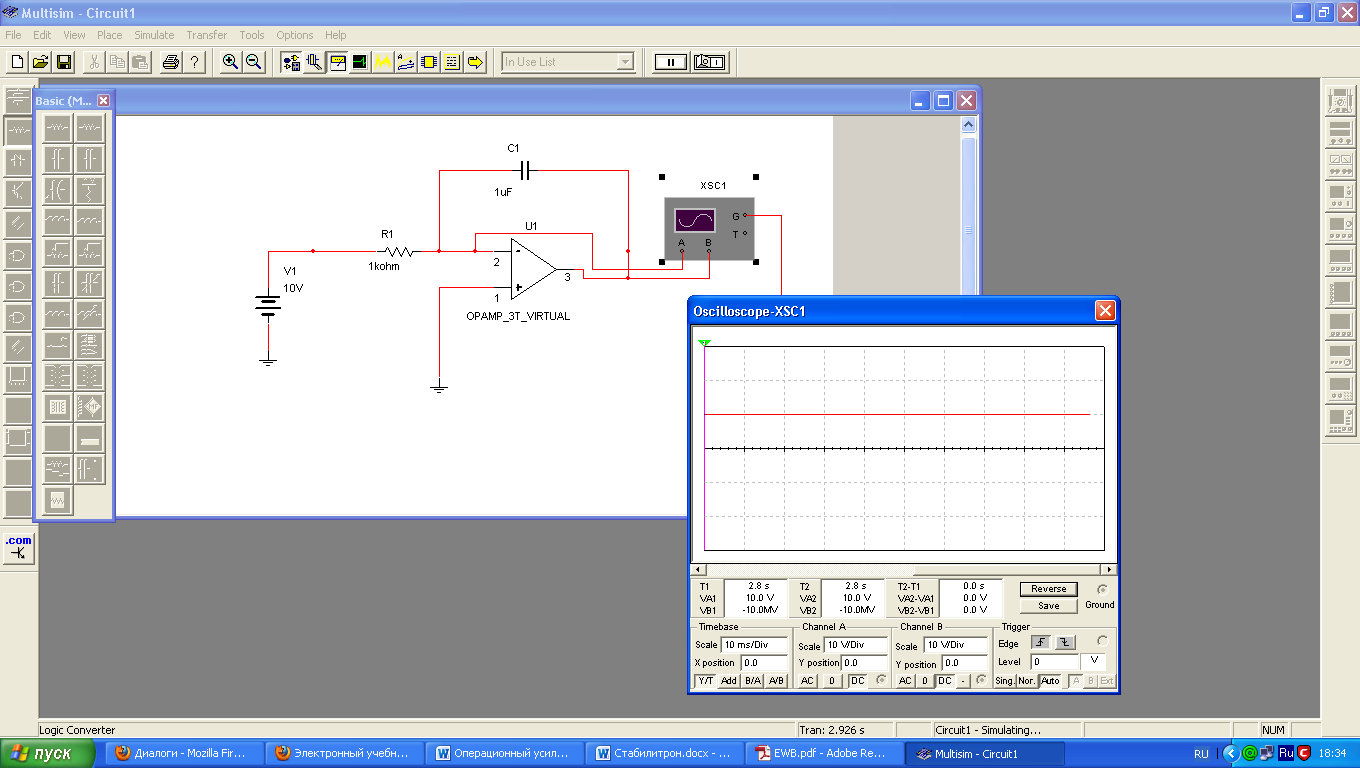Select the Diode component group icon
1360x768 pixels.
[18, 160]
